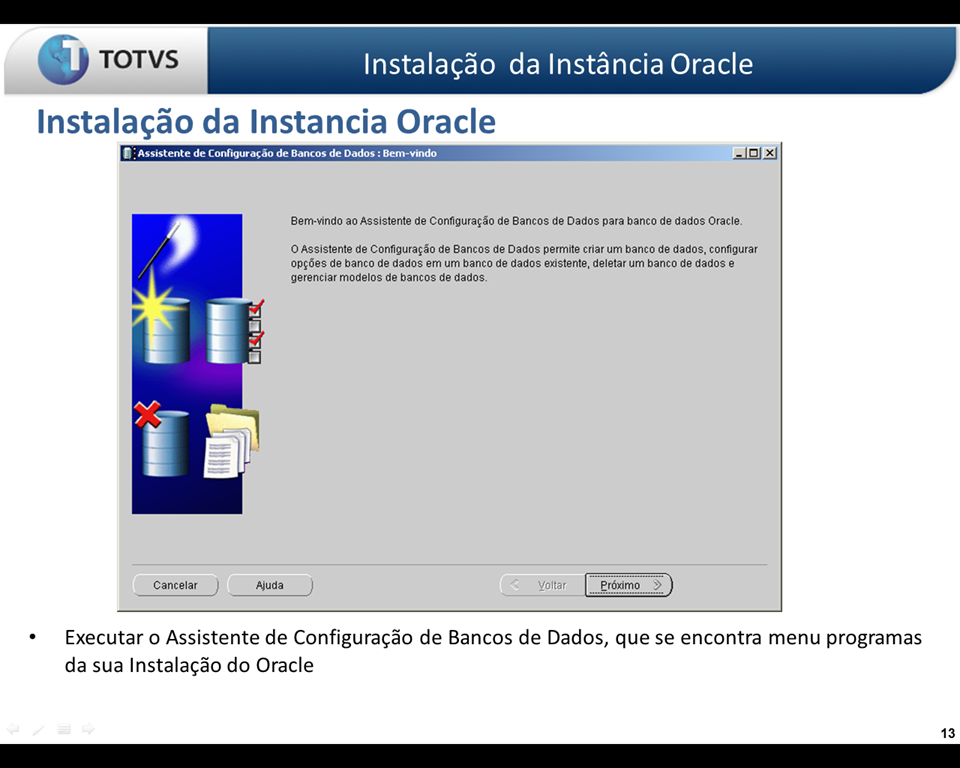Select the window title 'Assistente de Configuração de Bancos de Dados : Bem-vindo'

pyautogui.click(x=287, y=153)
